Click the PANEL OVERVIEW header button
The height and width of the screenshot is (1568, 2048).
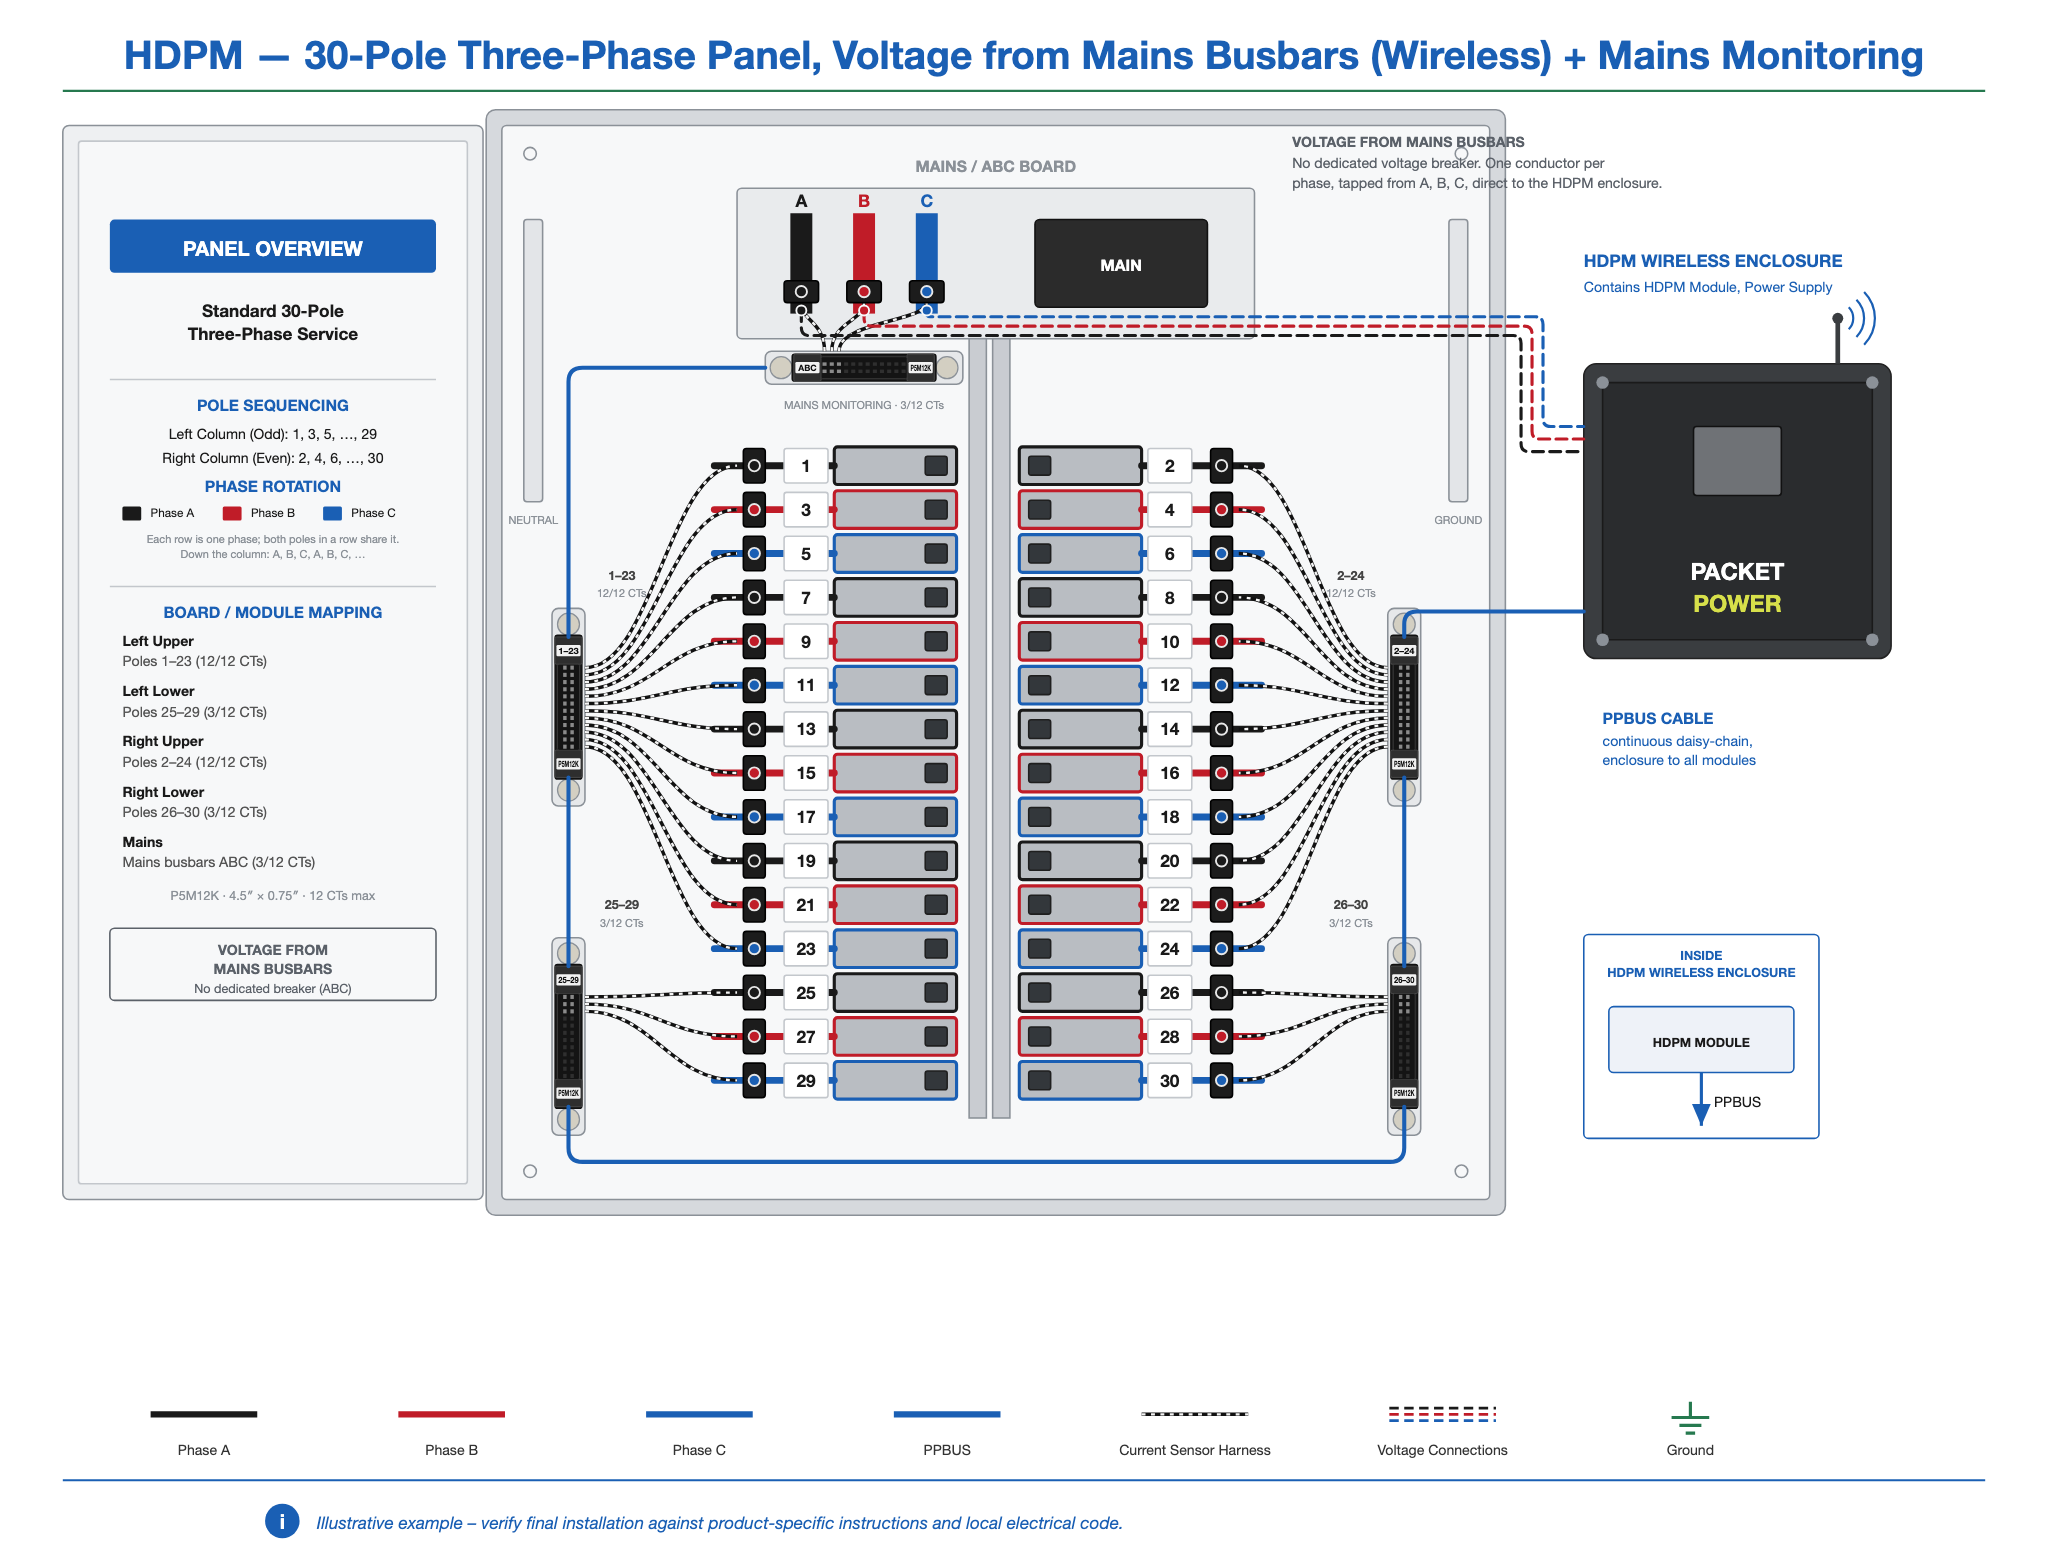pos(272,246)
